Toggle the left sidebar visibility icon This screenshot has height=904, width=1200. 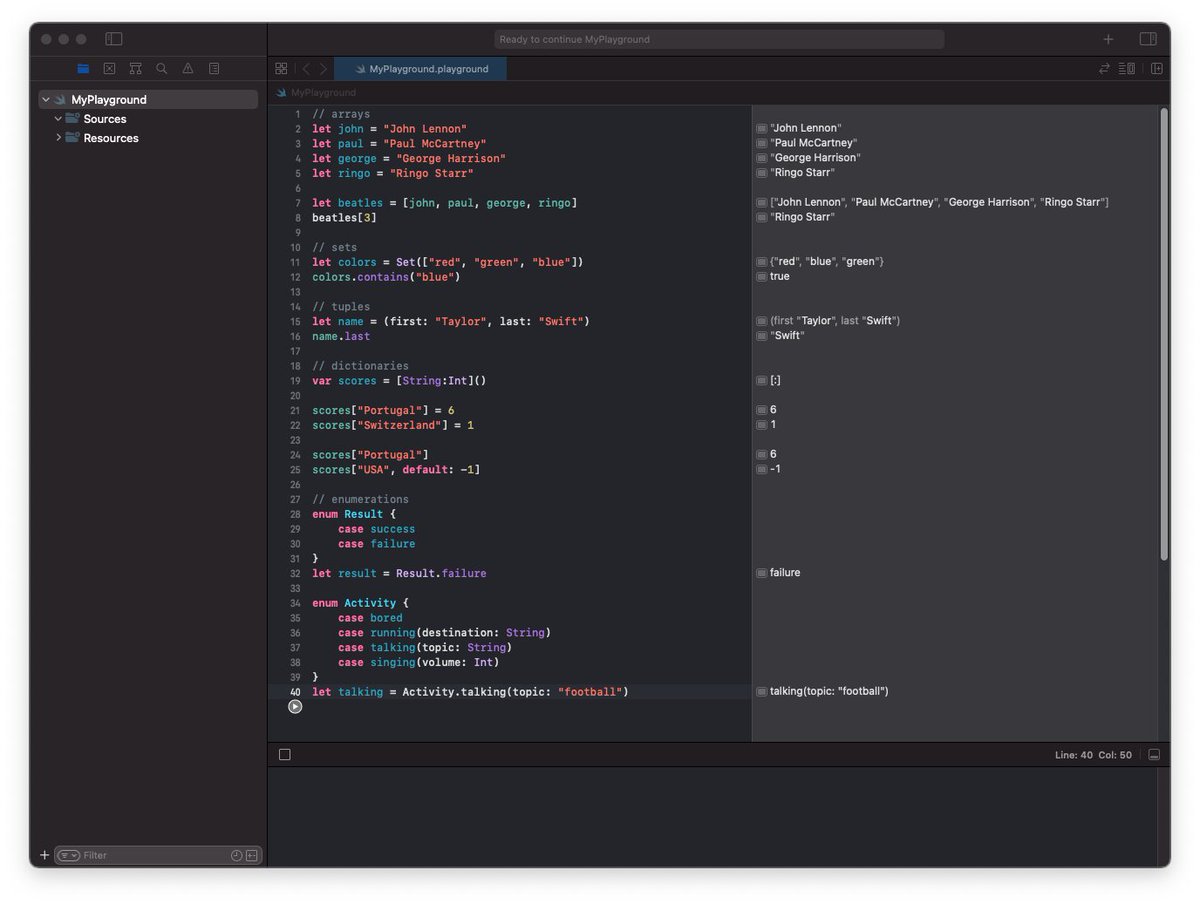(x=114, y=38)
